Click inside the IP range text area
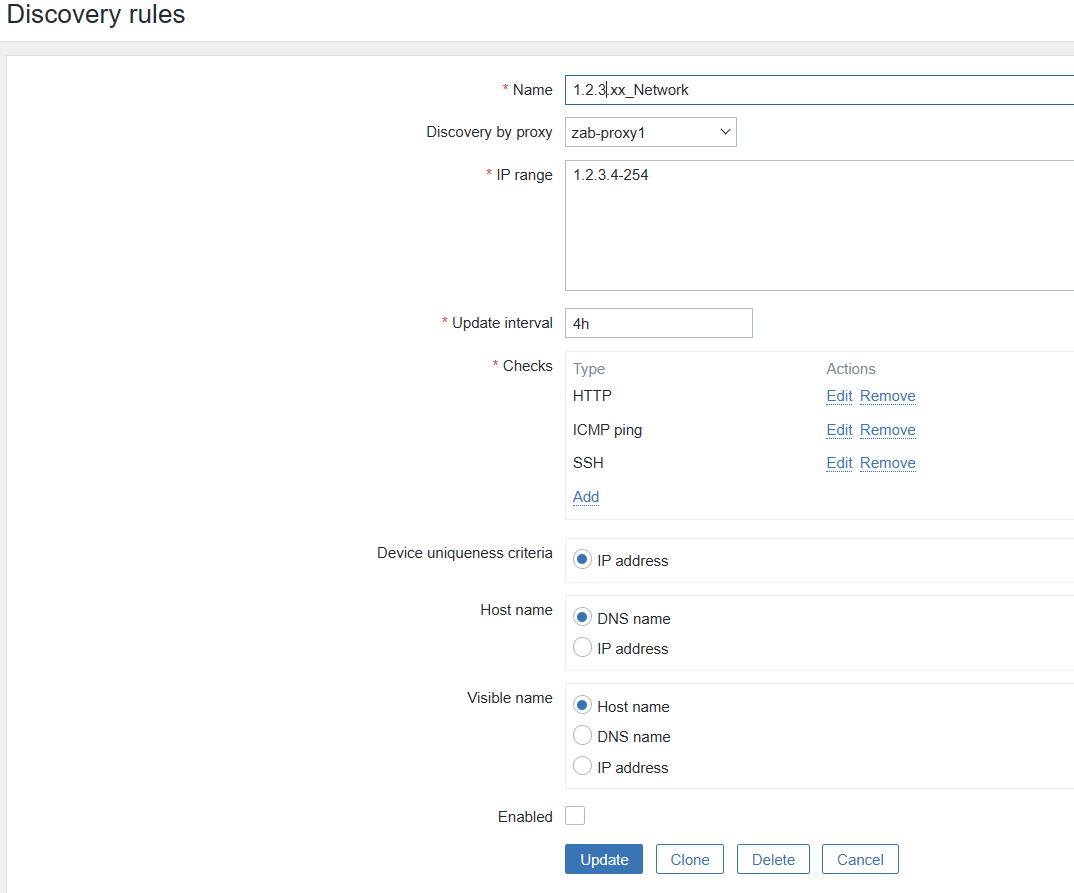1074x893 pixels. coord(818,225)
